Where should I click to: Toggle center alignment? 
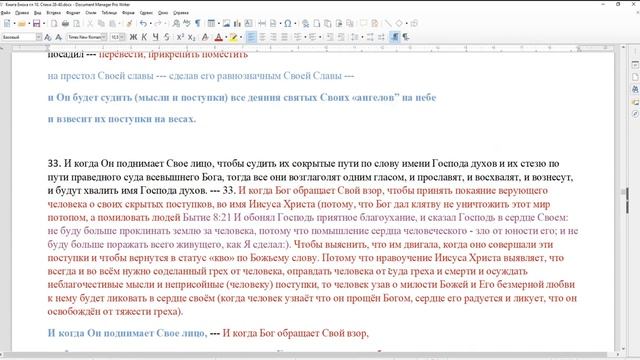[x=262, y=37]
